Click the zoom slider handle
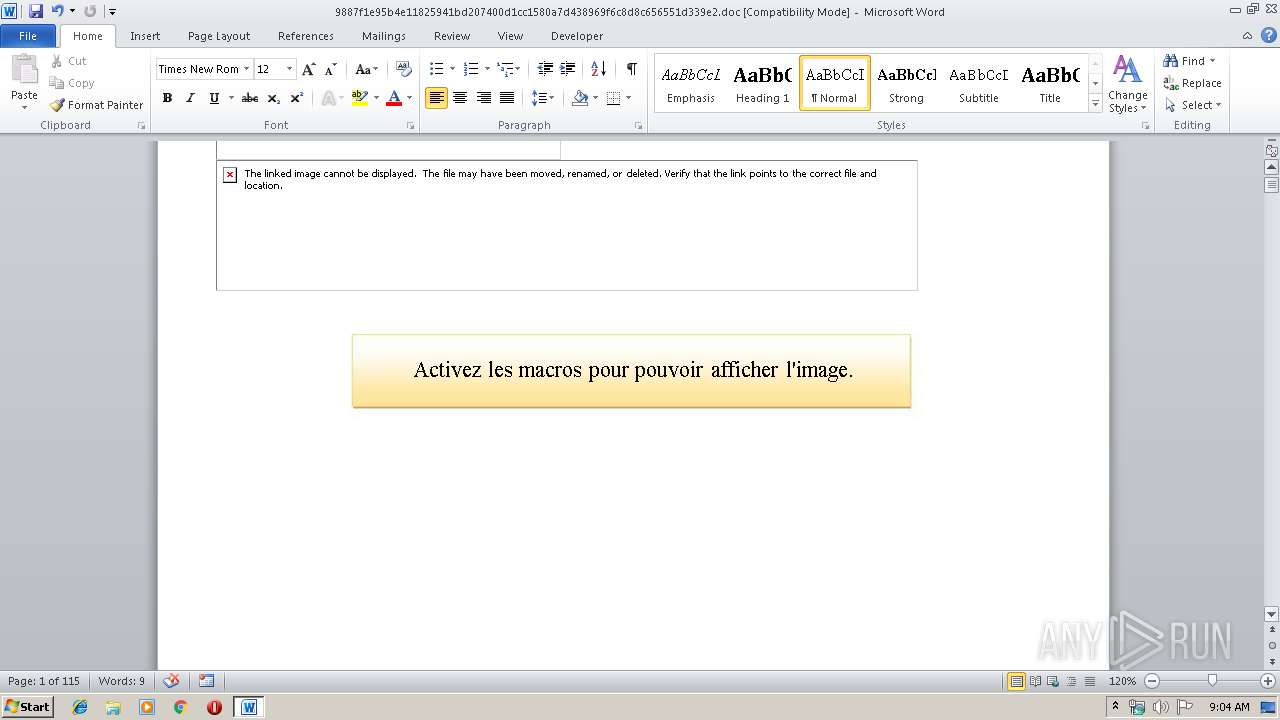 [x=1212, y=681]
